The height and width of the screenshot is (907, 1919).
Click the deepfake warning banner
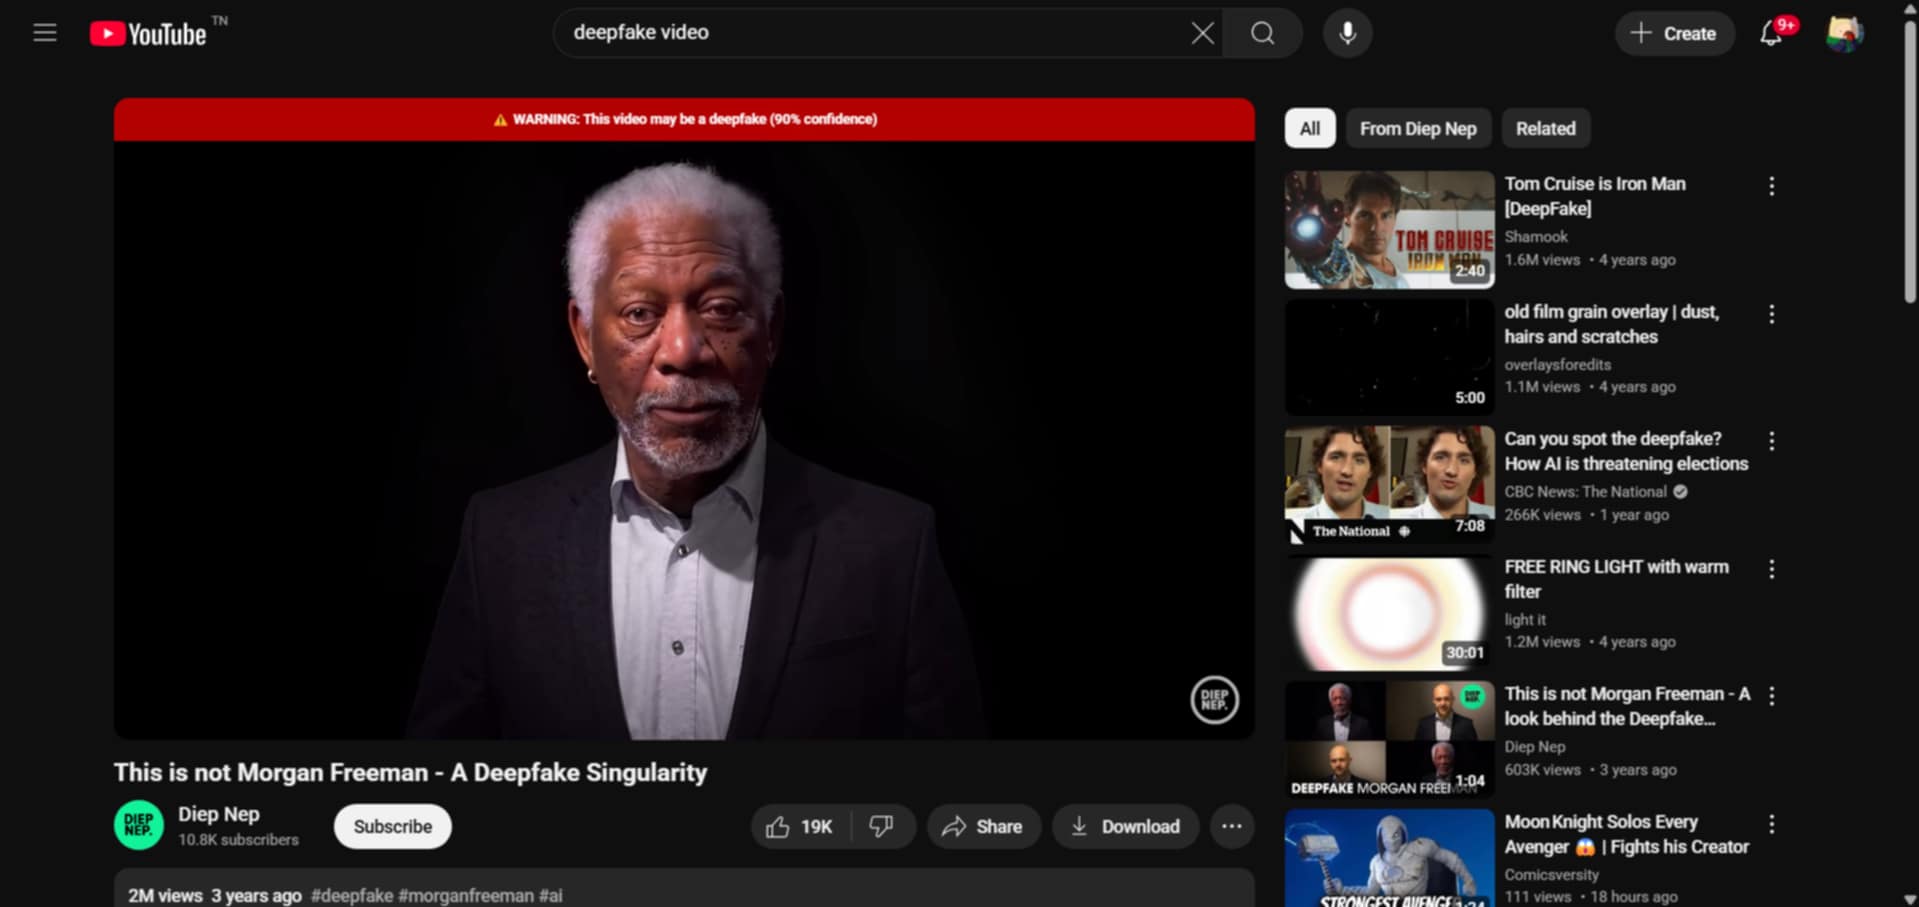684,119
